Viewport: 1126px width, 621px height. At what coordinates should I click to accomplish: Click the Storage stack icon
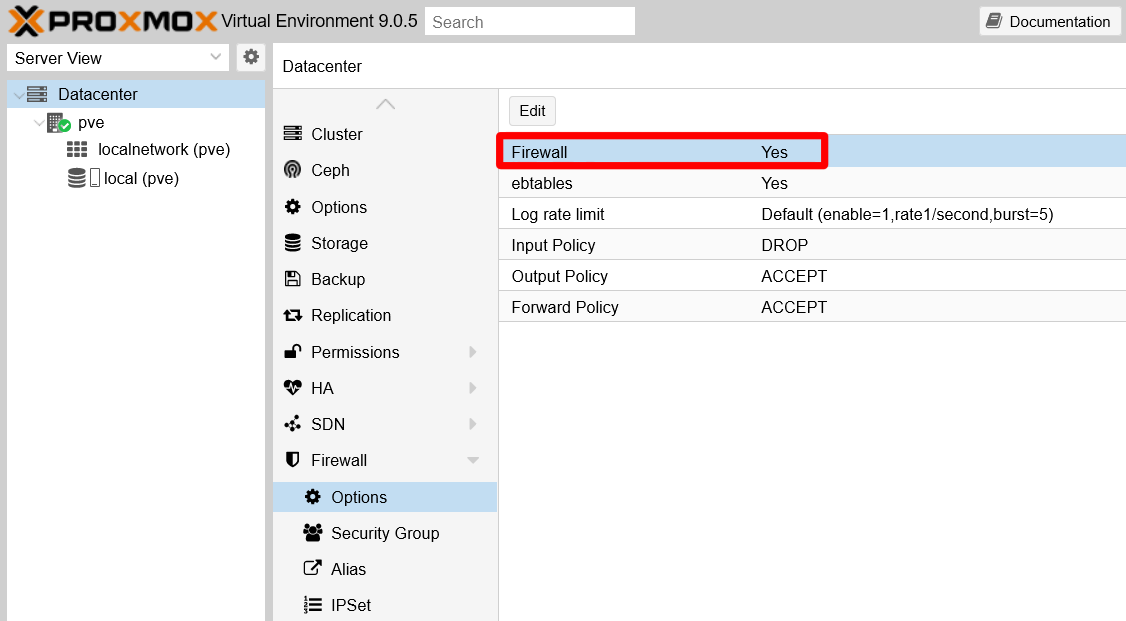tap(294, 243)
